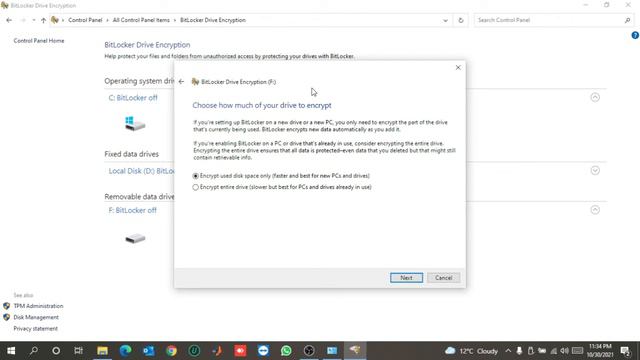Open WhatsApp from taskbar
640x360 pixels.
tap(286, 351)
